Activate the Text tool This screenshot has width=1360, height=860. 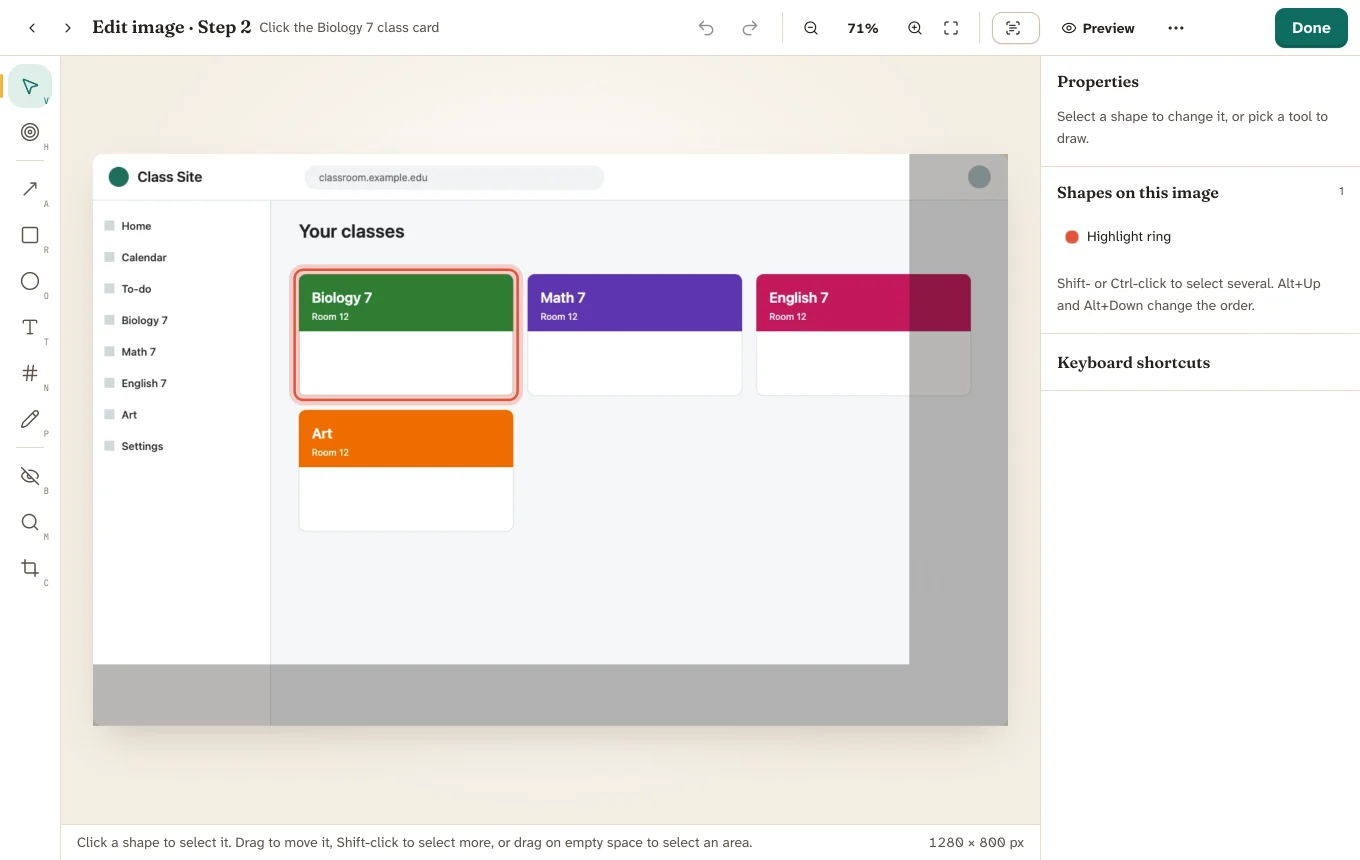pyautogui.click(x=30, y=327)
